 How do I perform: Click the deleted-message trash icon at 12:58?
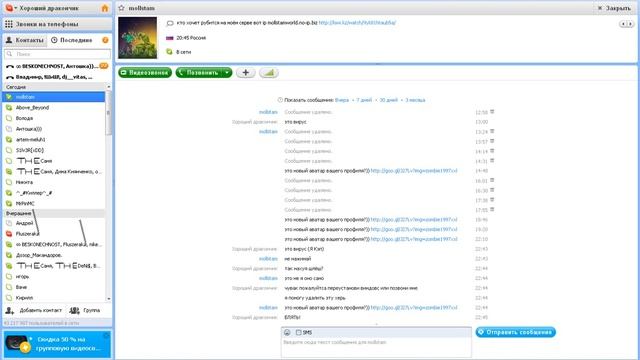coord(492,111)
